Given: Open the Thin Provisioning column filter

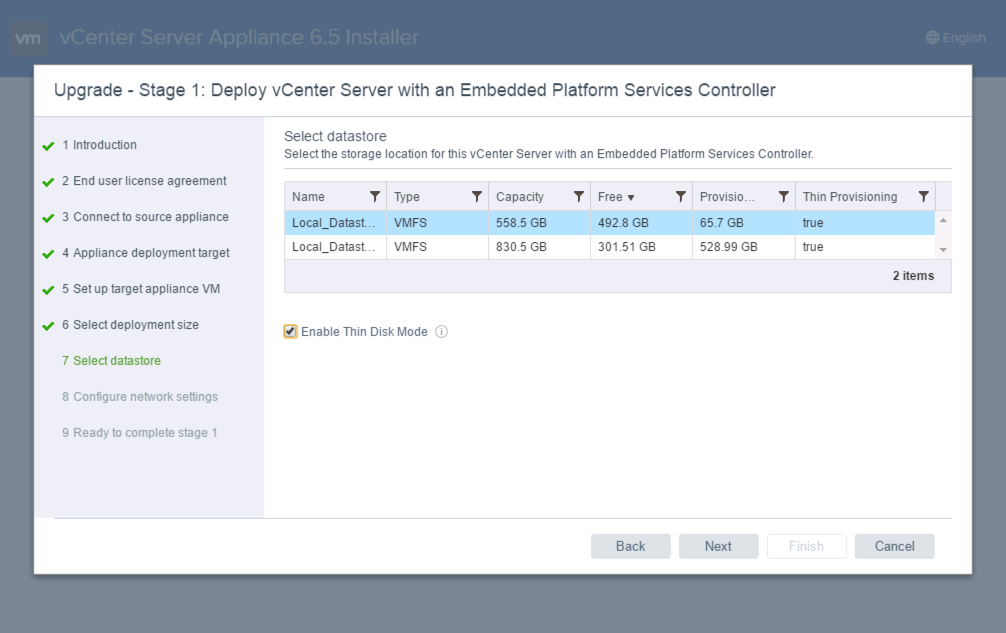Looking at the screenshot, I should [923, 196].
